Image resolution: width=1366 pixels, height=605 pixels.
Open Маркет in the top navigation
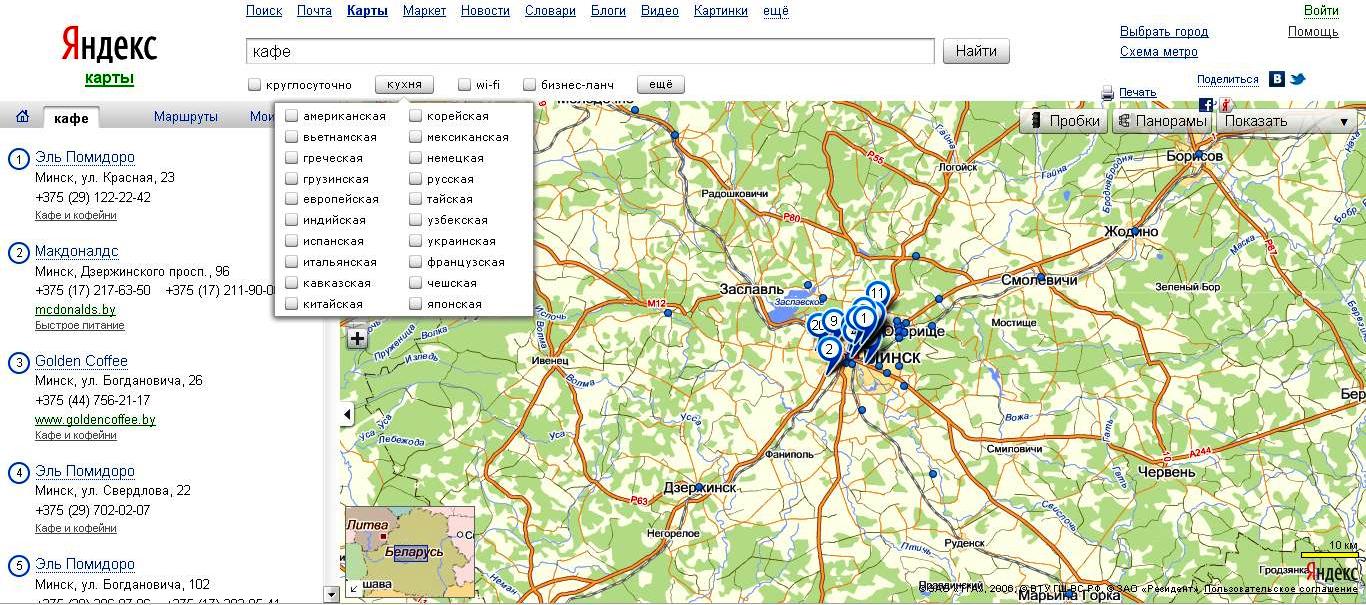425,11
